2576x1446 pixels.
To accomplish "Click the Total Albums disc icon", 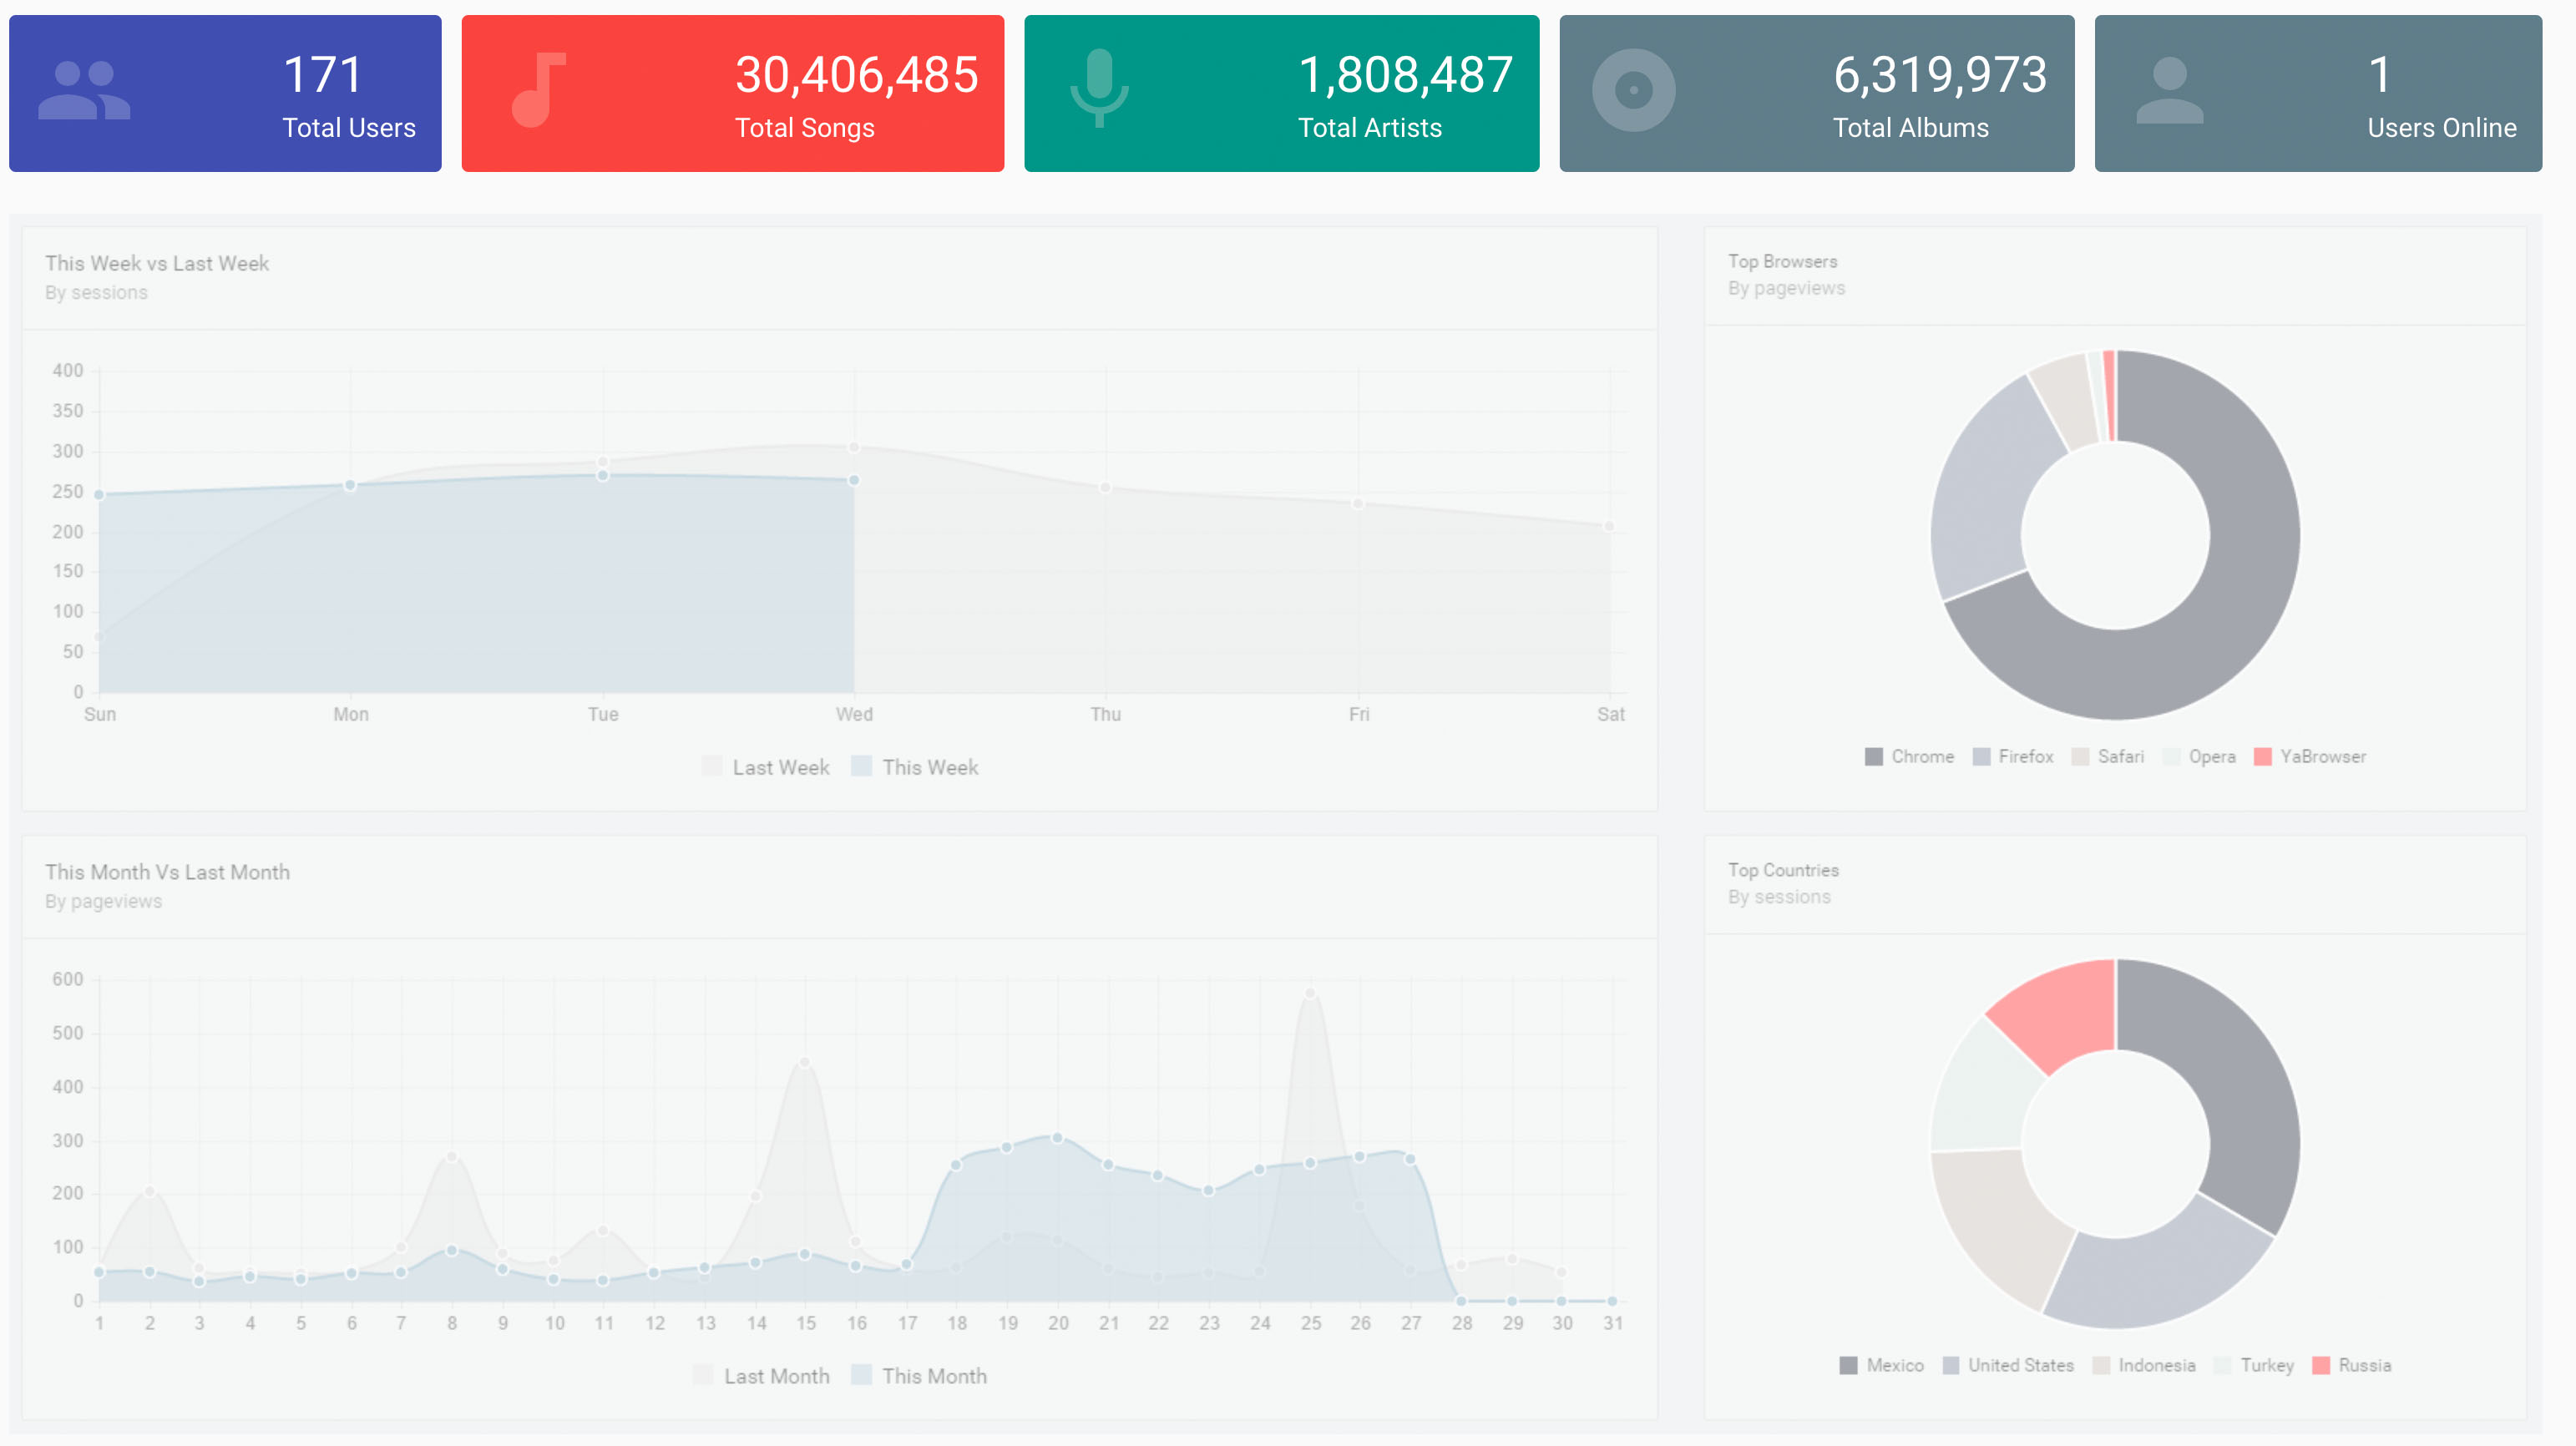I will pyautogui.click(x=1633, y=91).
